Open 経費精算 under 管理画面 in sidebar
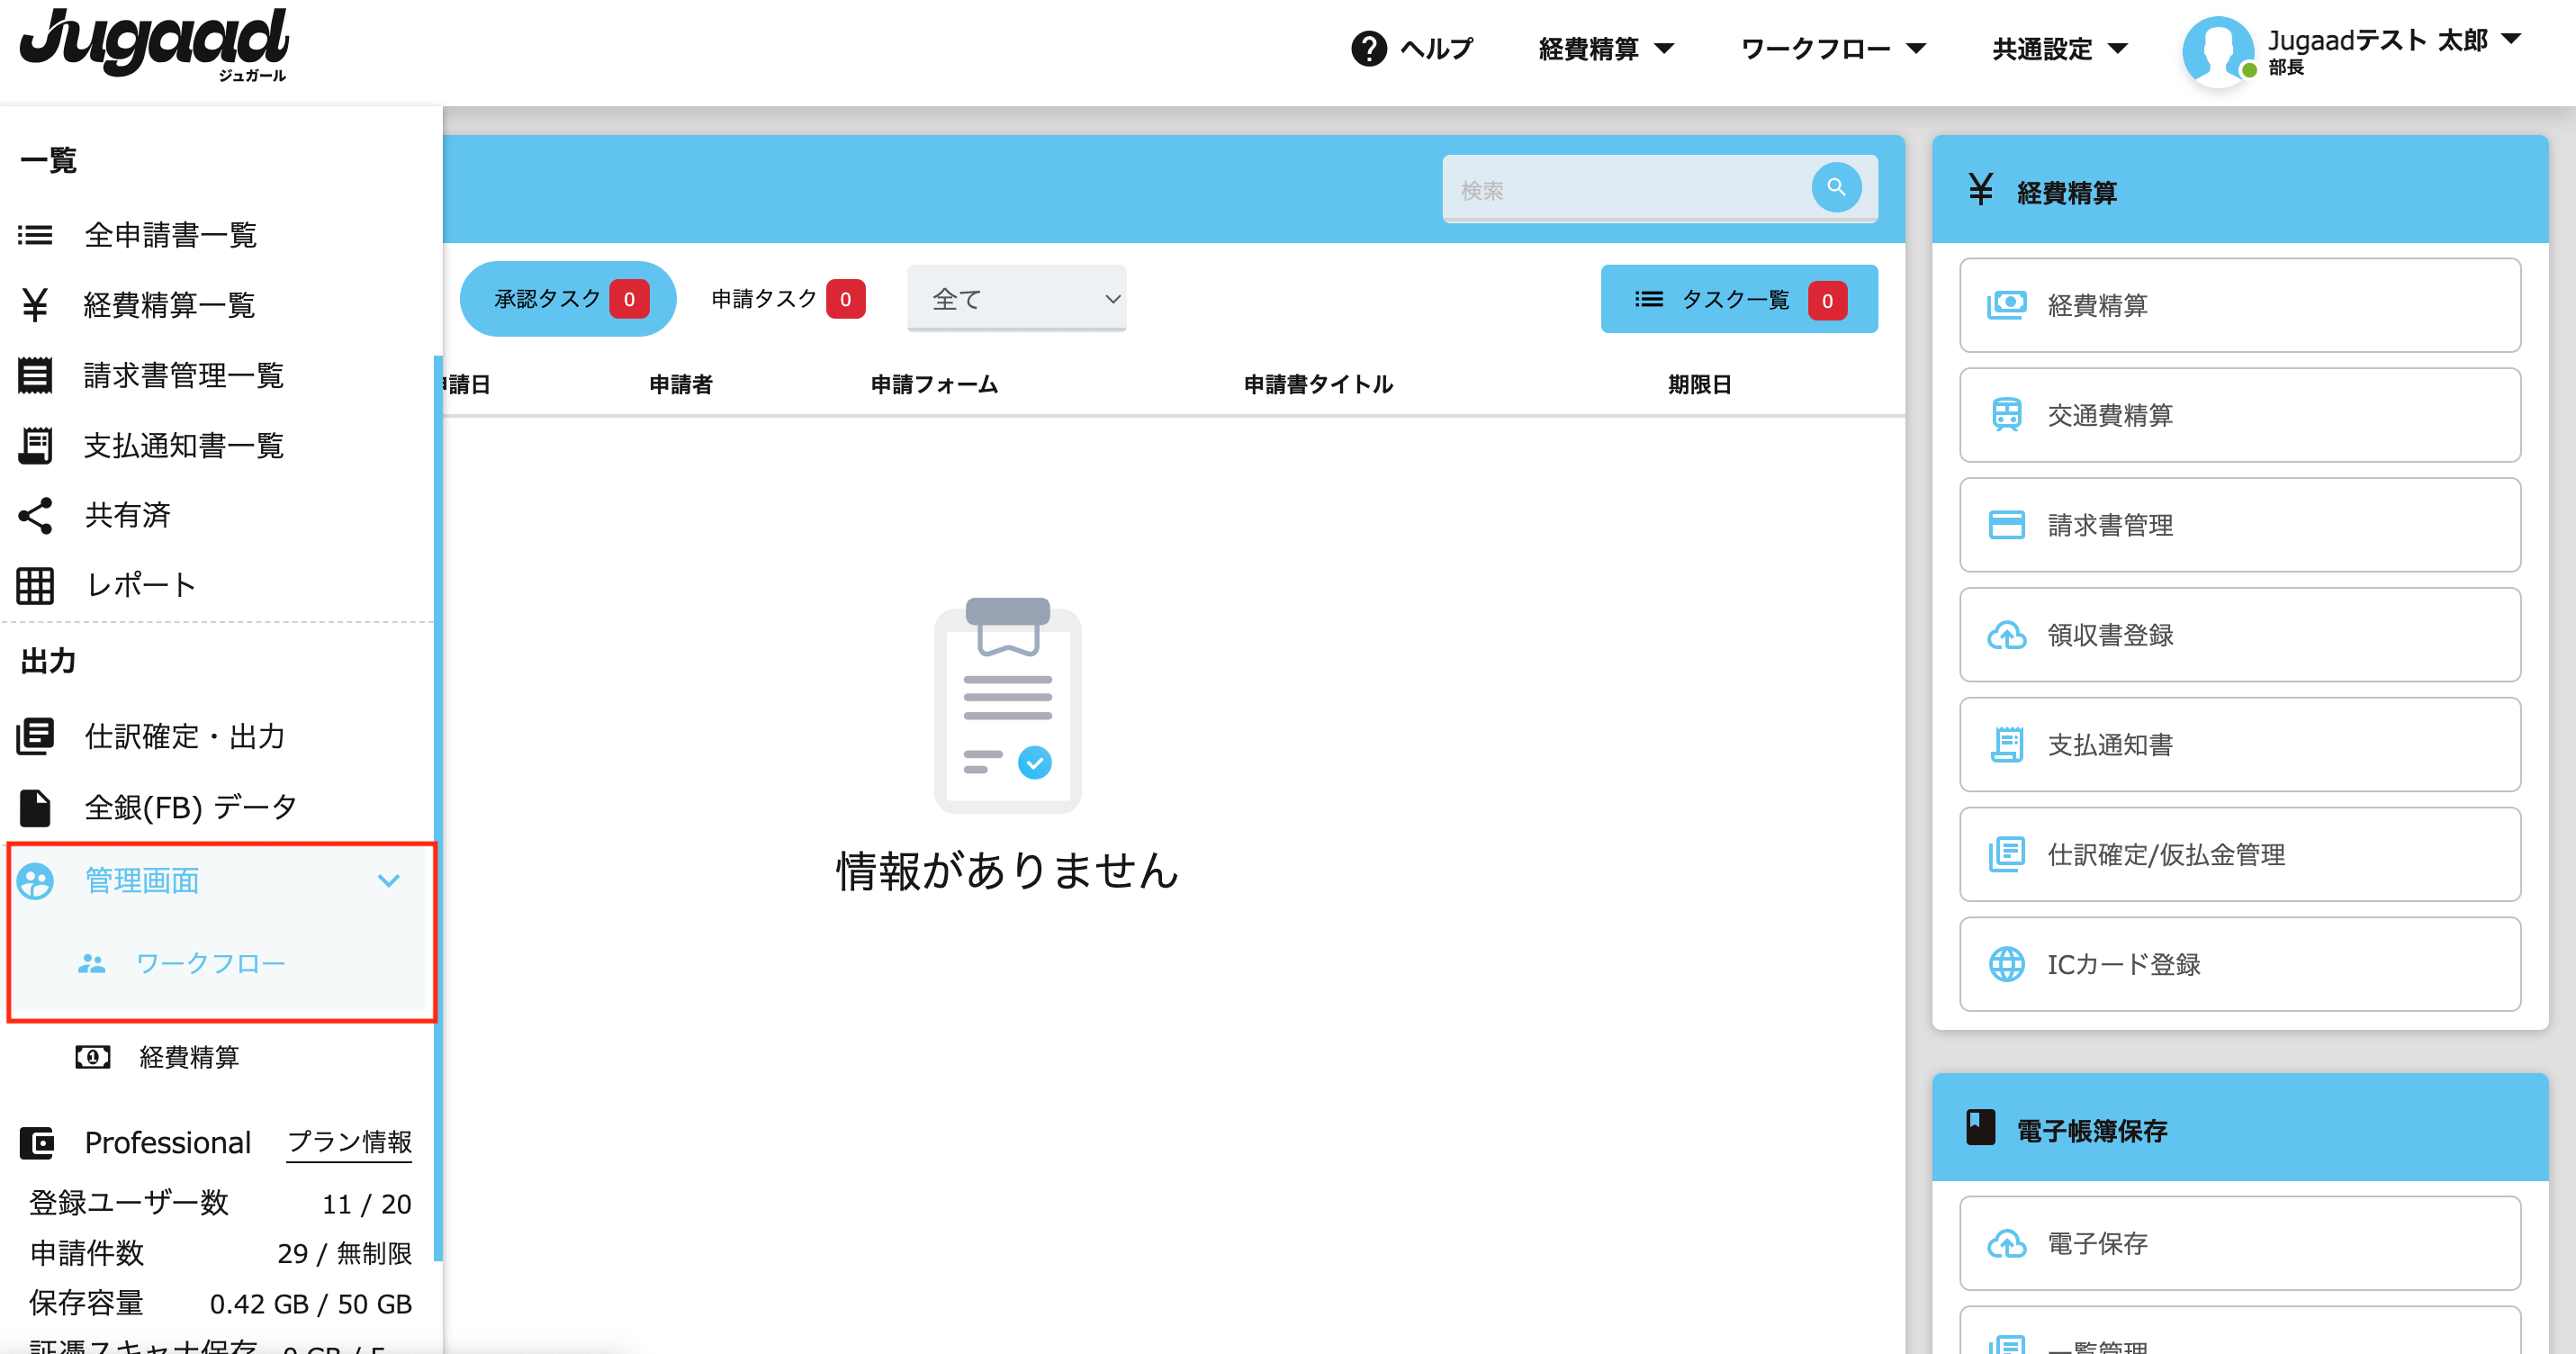Screen dimensions: 2576x1354 click(x=189, y=1057)
